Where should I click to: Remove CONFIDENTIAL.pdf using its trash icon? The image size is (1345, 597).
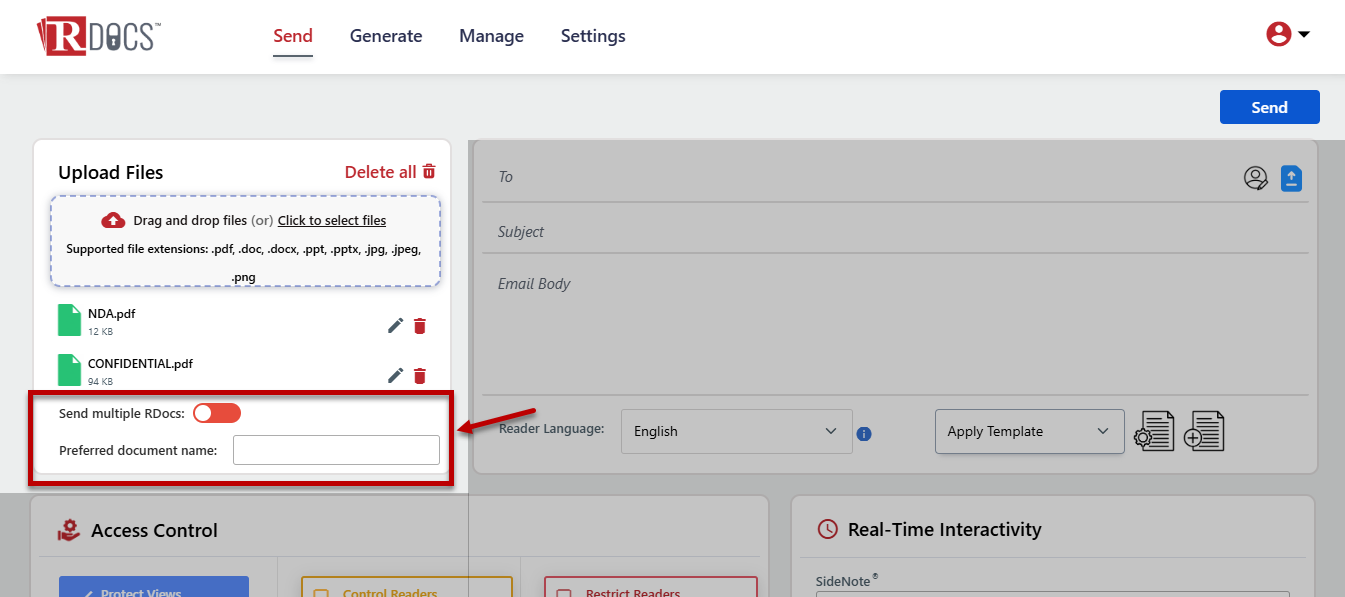click(x=420, y=375)
